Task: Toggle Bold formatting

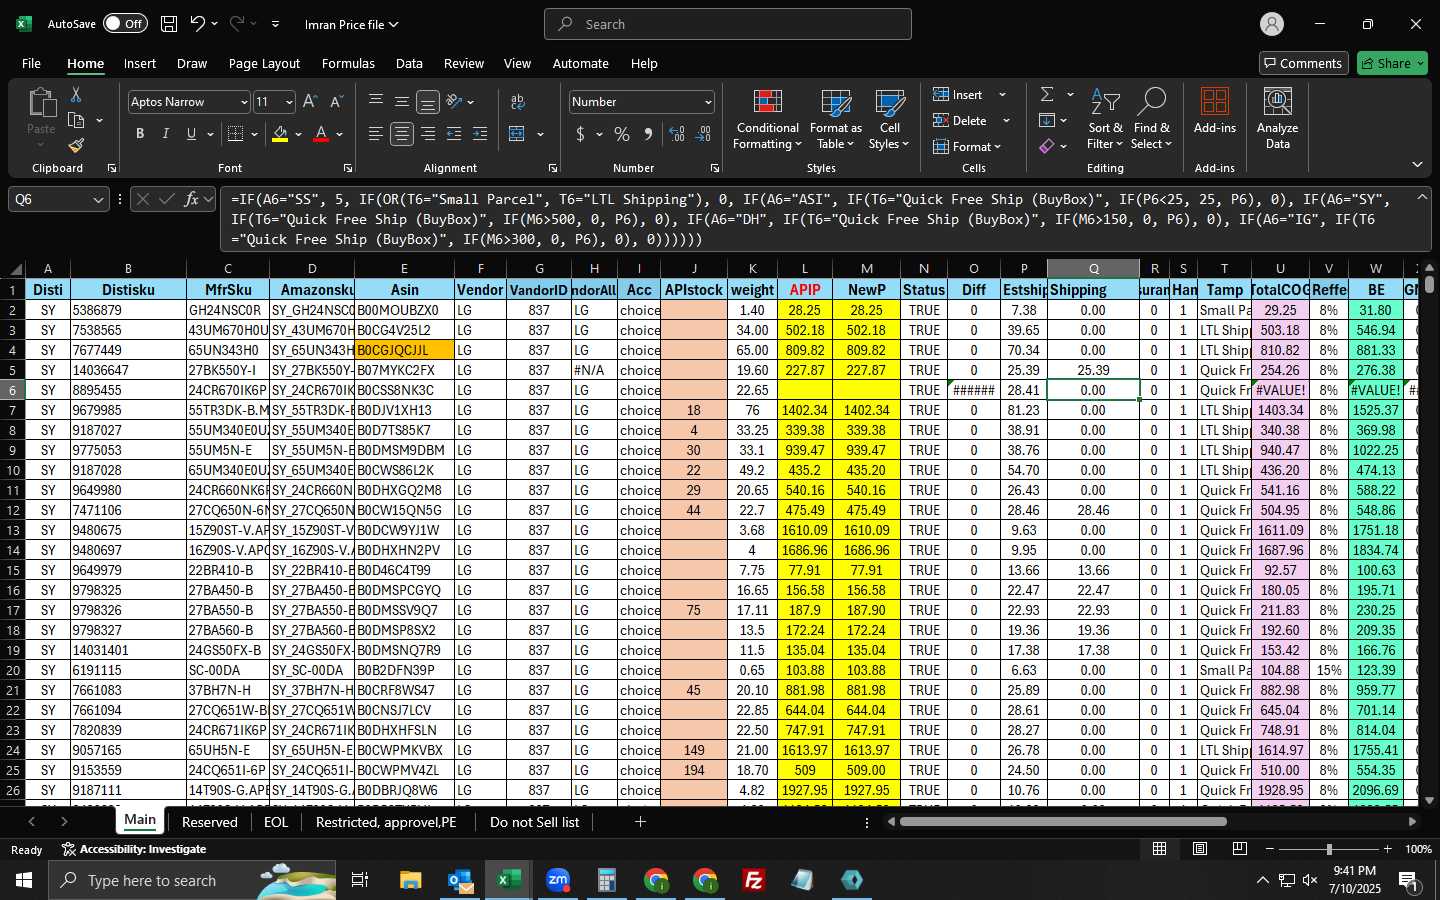Action: 140,134
